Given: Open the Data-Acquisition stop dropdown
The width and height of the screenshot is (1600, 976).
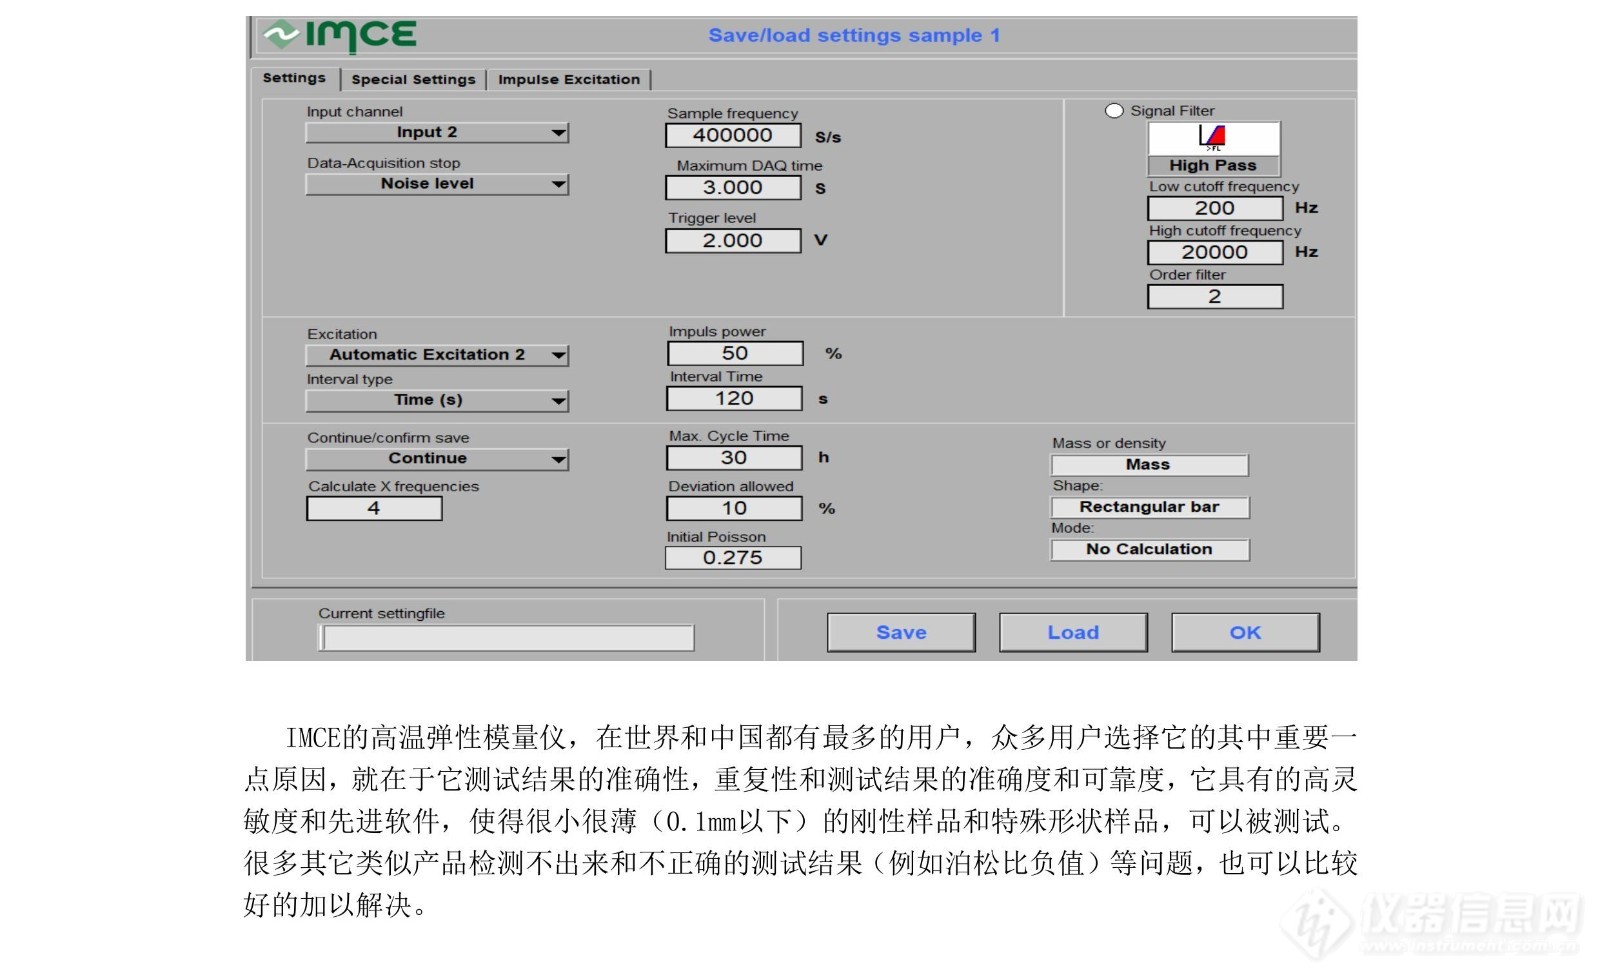Looking at the screenshot, I should (x=437, y=184).
